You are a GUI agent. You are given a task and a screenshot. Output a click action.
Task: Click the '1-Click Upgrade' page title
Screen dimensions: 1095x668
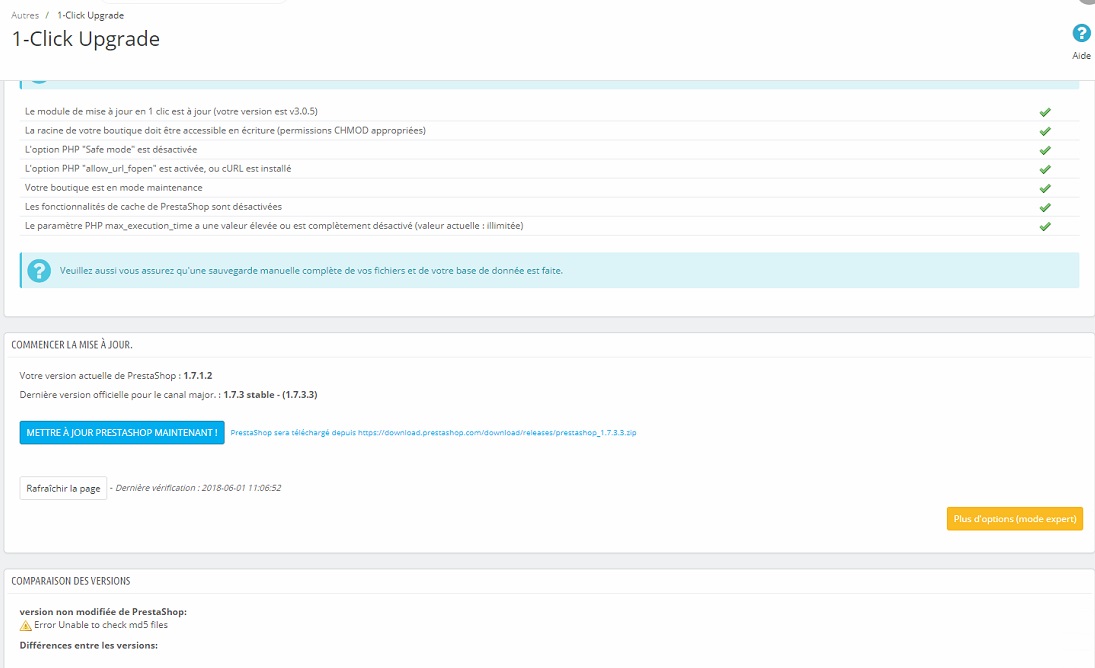pyautogui.click(x=86, y=38)
